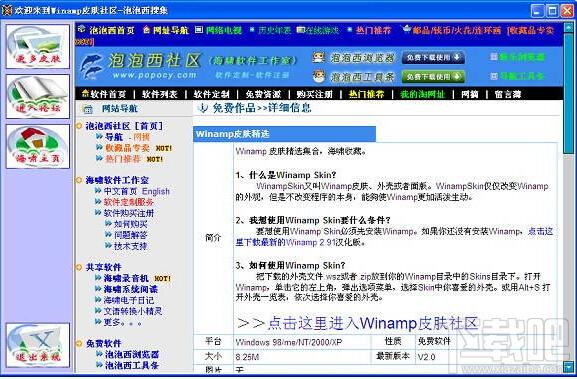
Task: Open 免费资源 menu item
Action: point(263,94)
